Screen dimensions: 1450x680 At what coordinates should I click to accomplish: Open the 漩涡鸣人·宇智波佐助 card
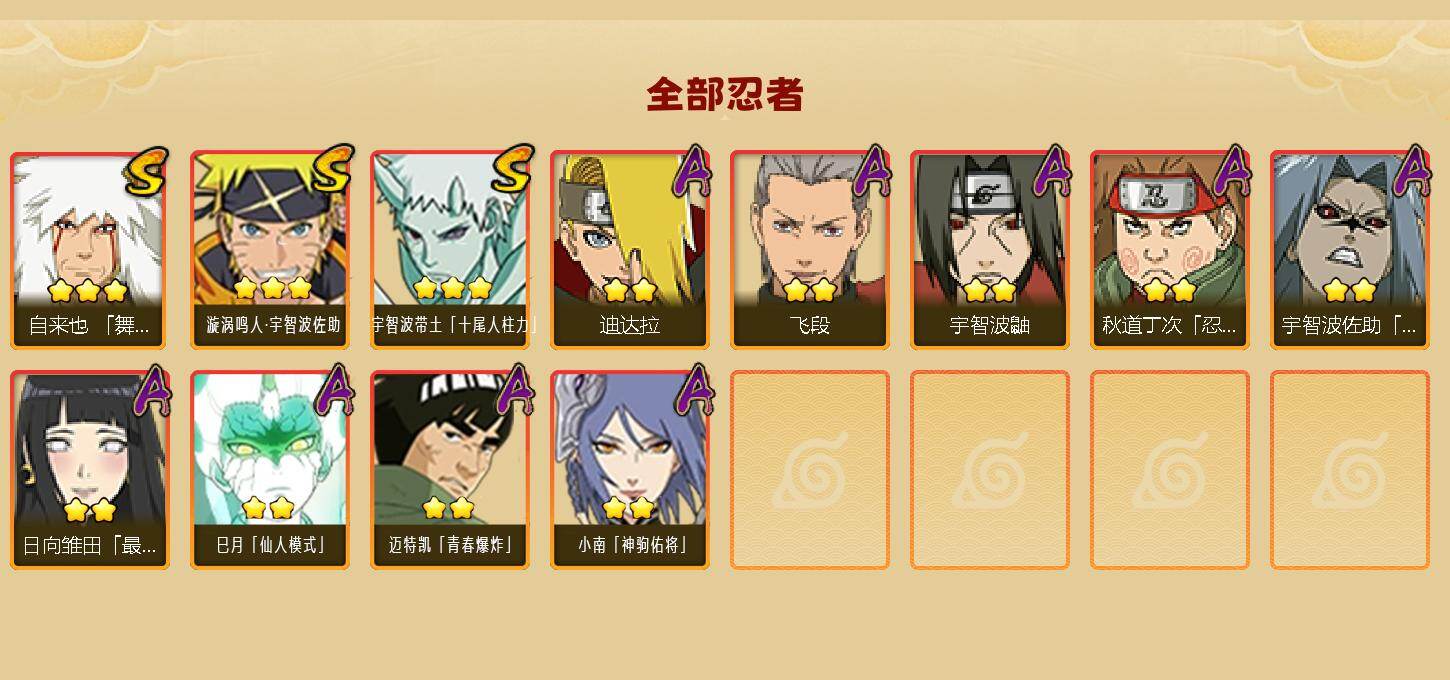click(x=270, y=250)
